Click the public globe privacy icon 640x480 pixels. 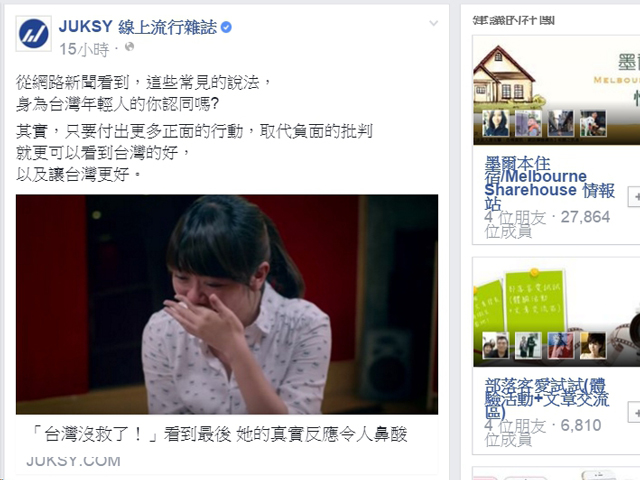tap(129, 47)
